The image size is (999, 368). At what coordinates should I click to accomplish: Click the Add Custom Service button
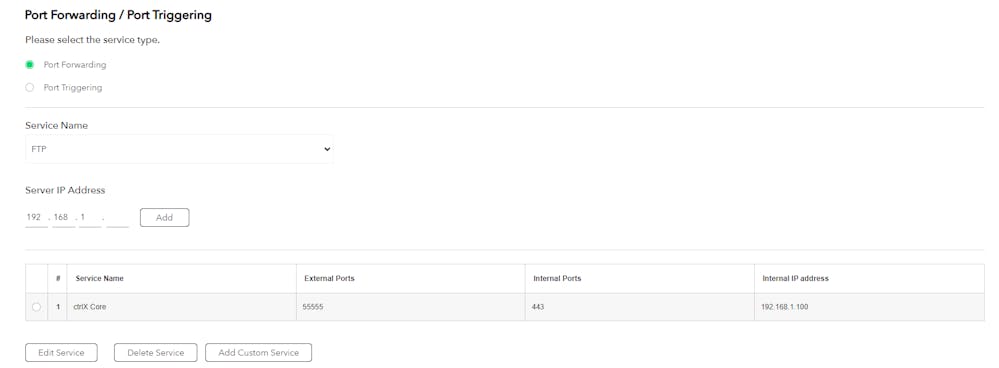[258, 353]
